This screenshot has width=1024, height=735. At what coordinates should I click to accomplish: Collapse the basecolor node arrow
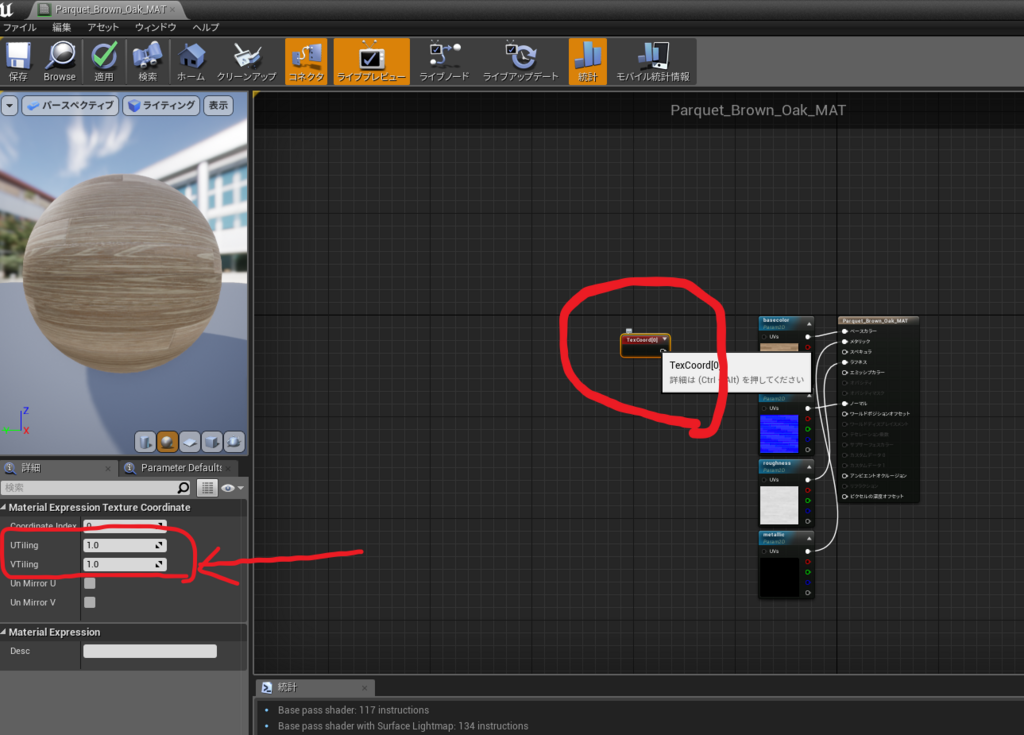(x=808, y=324)
